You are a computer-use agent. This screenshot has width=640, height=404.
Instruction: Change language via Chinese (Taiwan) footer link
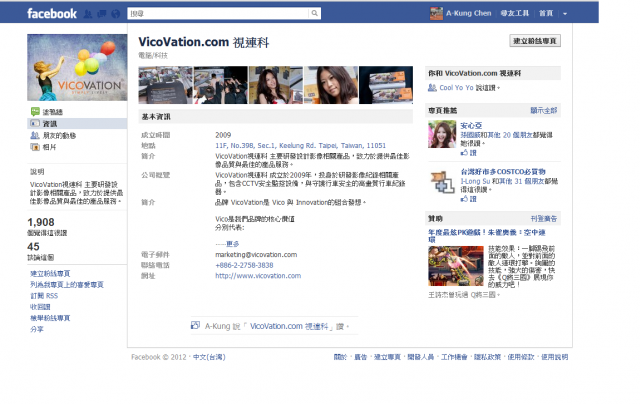(x=209, y=357)
